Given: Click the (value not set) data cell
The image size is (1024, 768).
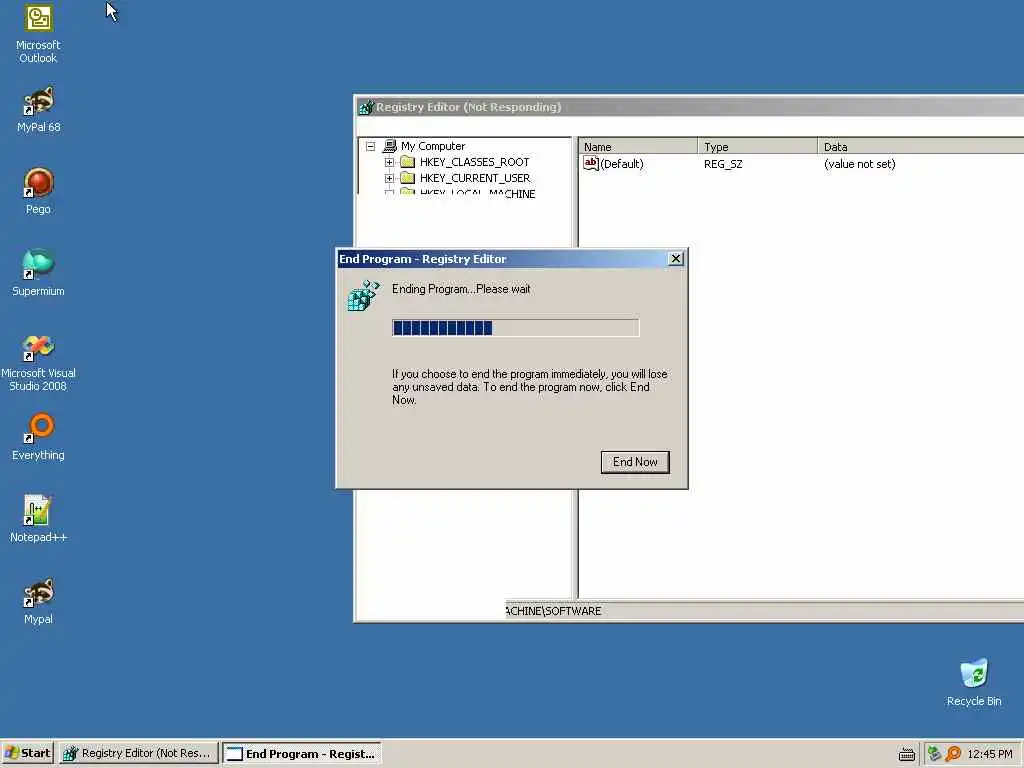Looking at the screenshot, I should tap(859, 164).
